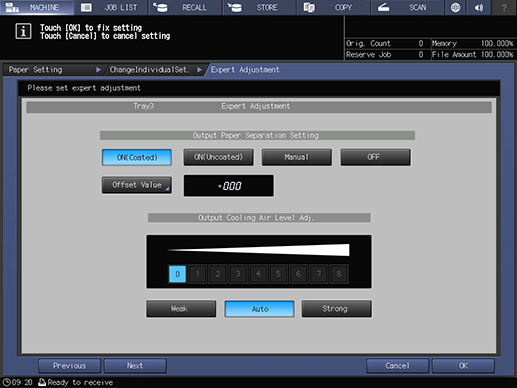Viewport: 517px width, 388px height.
Task: Switch to the RECALL tab
Action: click(185, 7)
